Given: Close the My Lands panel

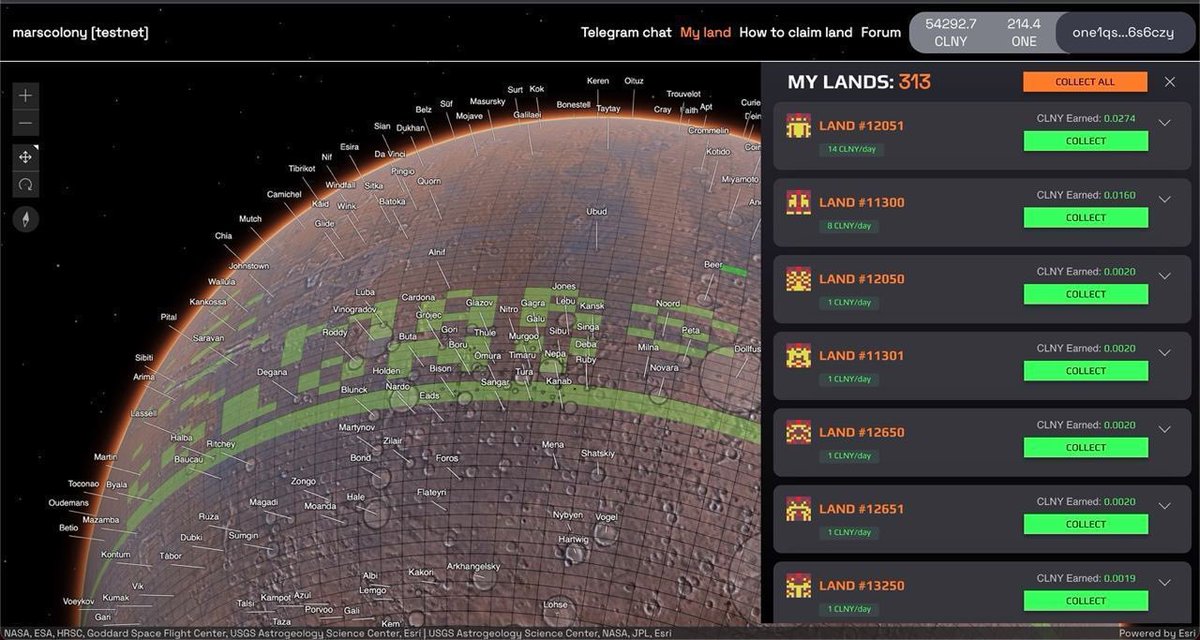Looking at the screenshot, I should 1170,82.
